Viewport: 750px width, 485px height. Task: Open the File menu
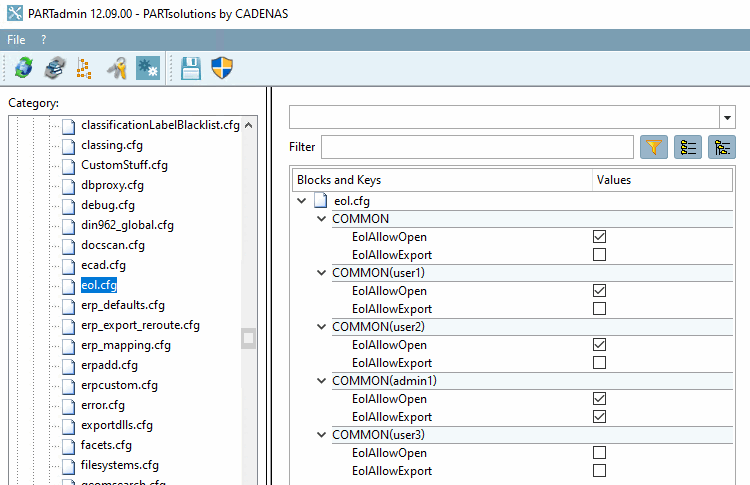point(16,40)
